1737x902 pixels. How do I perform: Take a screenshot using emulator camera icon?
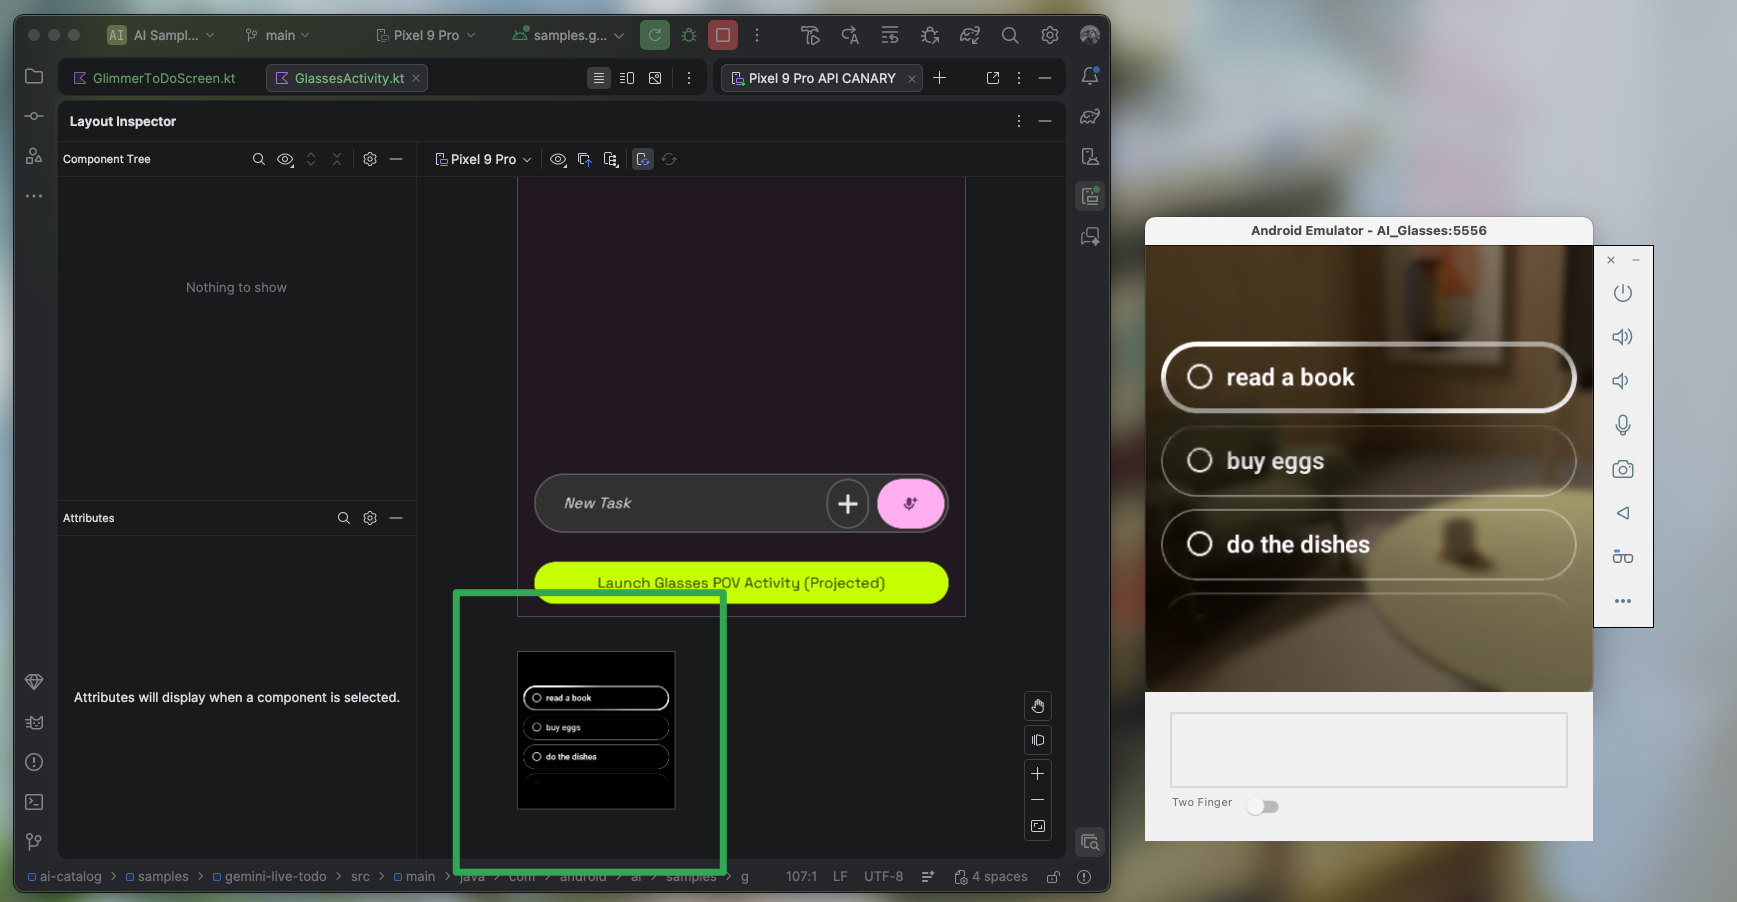coord(1622,468)
